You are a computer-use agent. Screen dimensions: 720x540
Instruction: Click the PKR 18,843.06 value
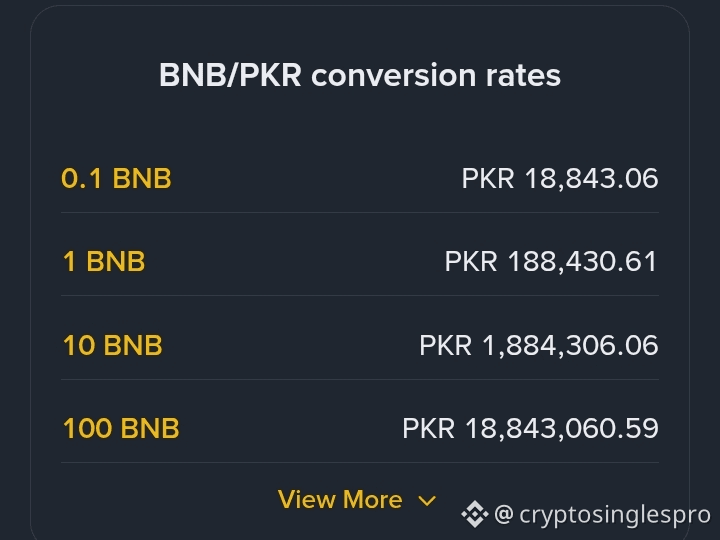[x=560, y=179]
